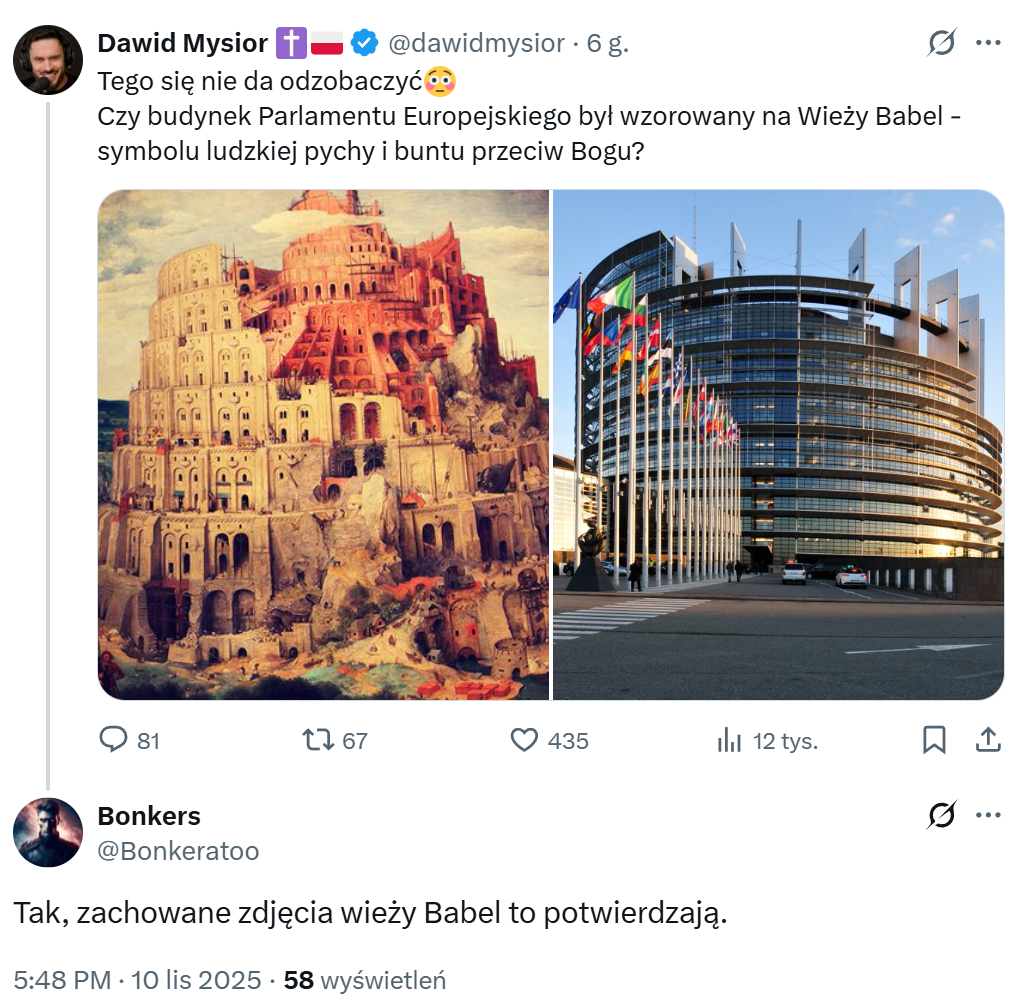Open more options menu on Bonkers' reply
Viewport: 1023px width, 1003px height.
pyautogui.click(x=988, y=815)
